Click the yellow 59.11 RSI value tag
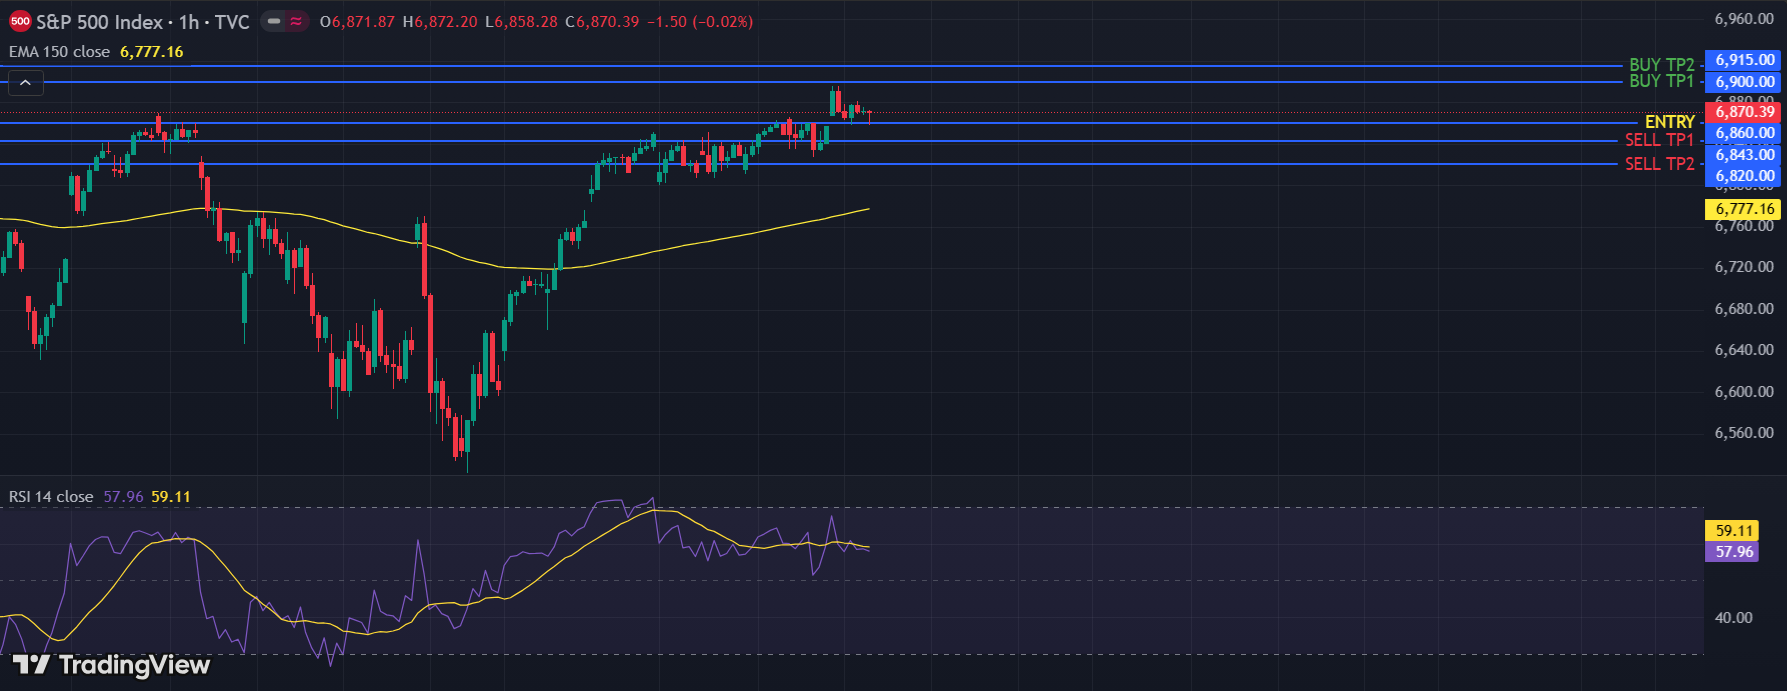This screenshot has width=1787, height=691. pos(1734,531)
